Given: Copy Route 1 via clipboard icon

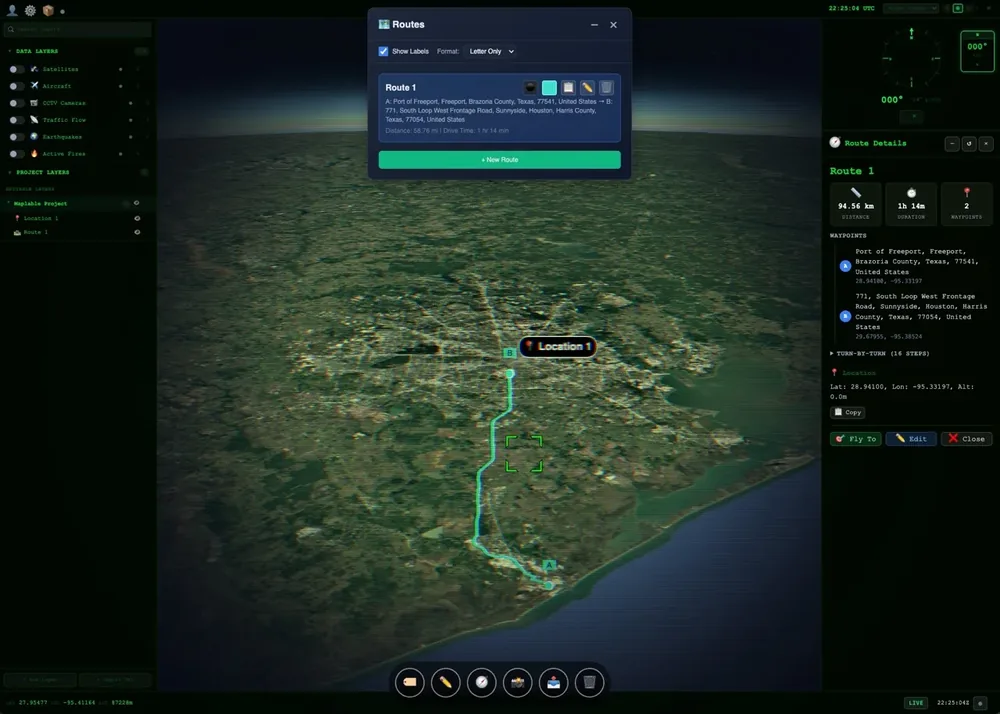Looking at the screenshot, I should 568,87.
